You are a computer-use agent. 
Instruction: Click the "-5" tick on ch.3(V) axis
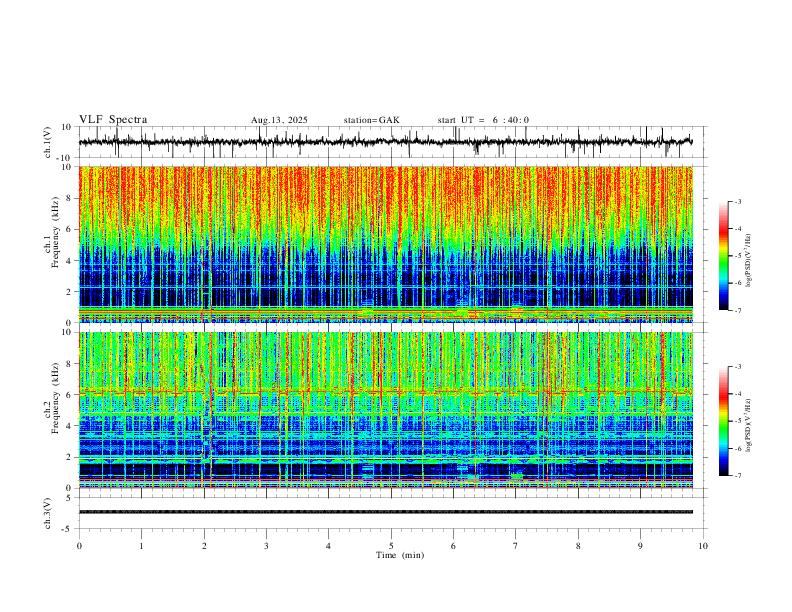[x=68, y=529]
